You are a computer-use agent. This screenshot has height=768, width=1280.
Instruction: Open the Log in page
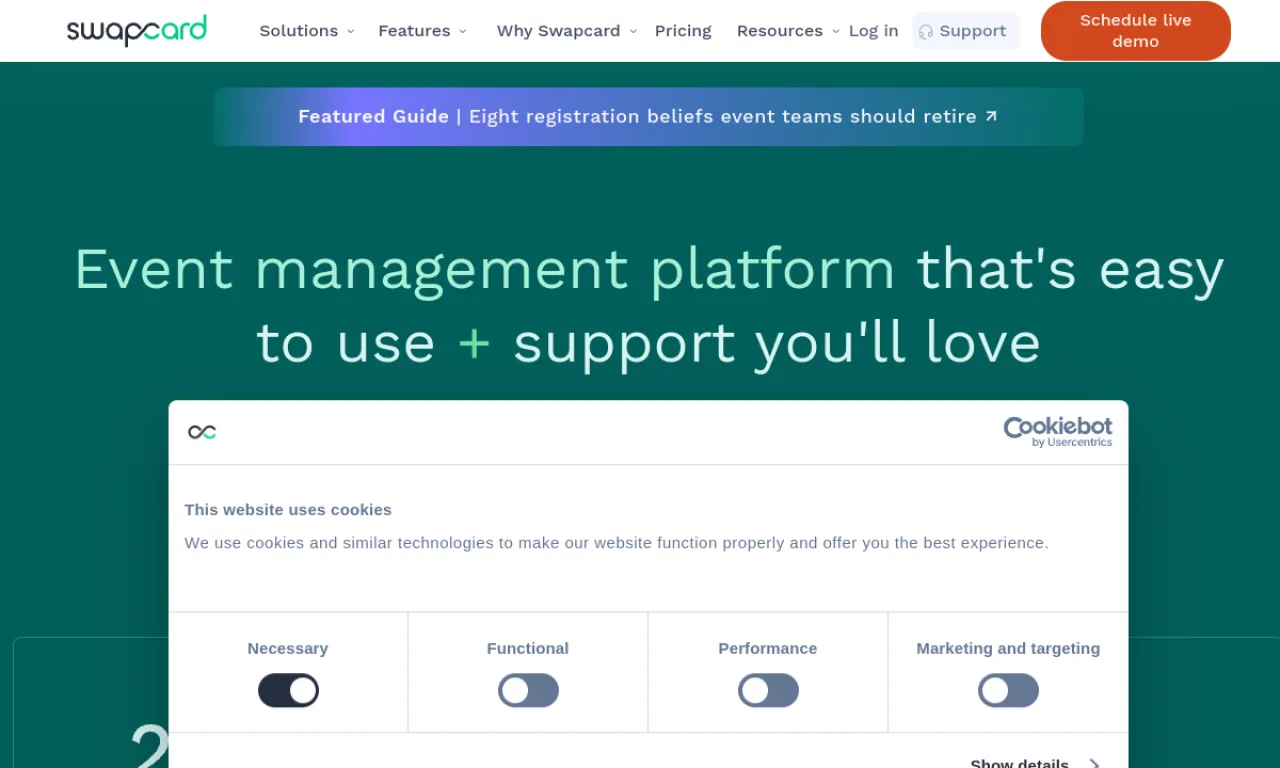click(873, 31)
